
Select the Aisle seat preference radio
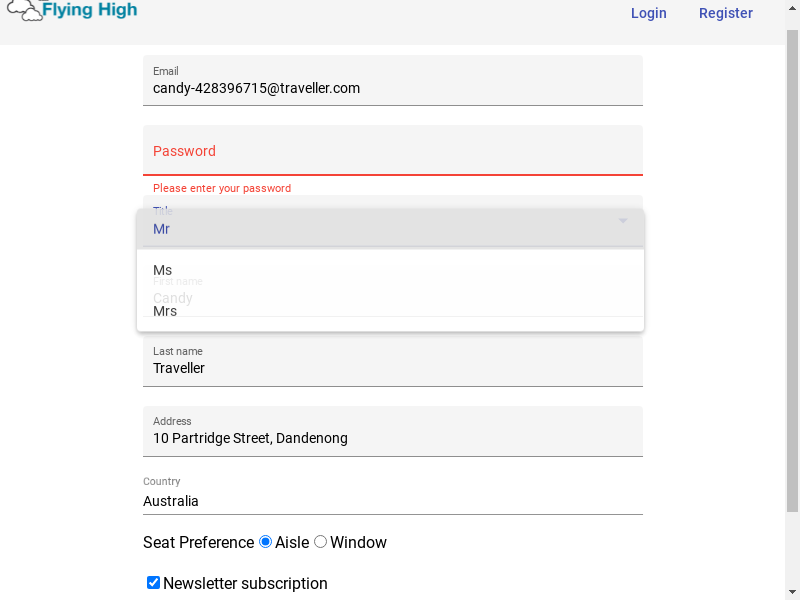[265, 541]
